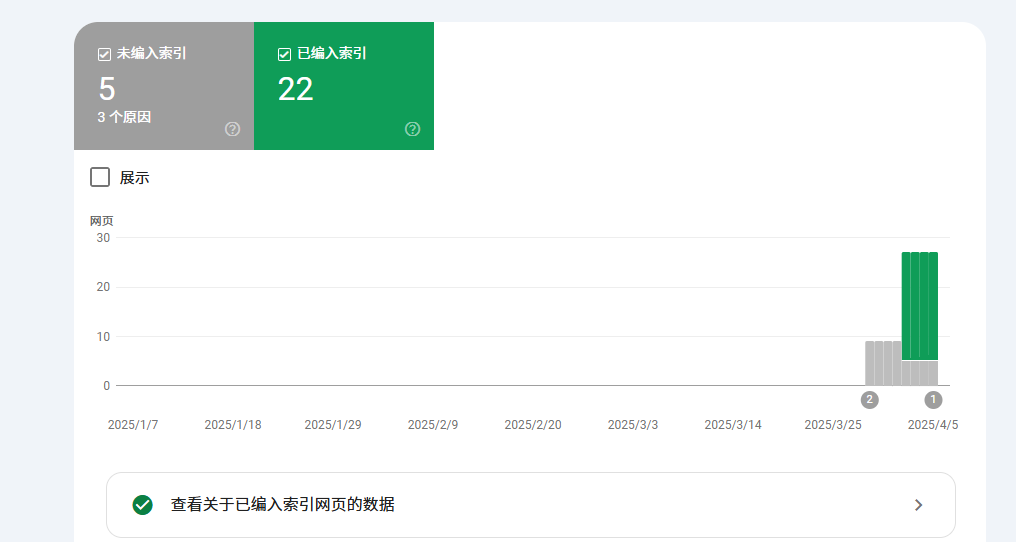Toggle the 未编入索引 checkbox
The height and width of the screenshot is (542, 1016).
pyautogui.click(x=104, y=54)
